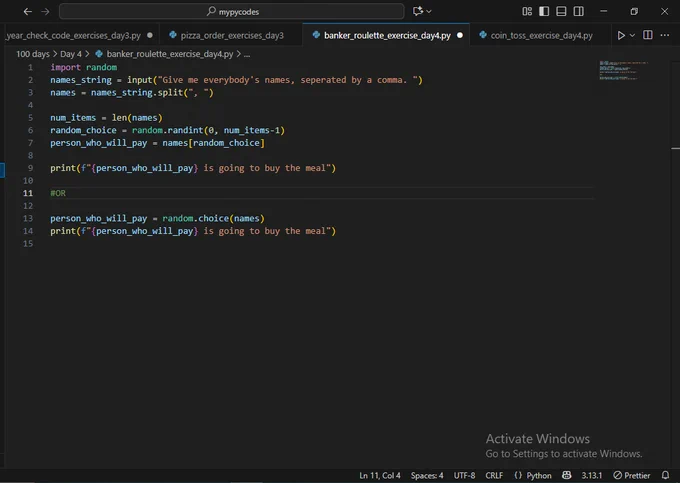This screenshot has height=483, width=680.
Task: Click the "100 days" breadcrumb
Action: tap(33, 54)
